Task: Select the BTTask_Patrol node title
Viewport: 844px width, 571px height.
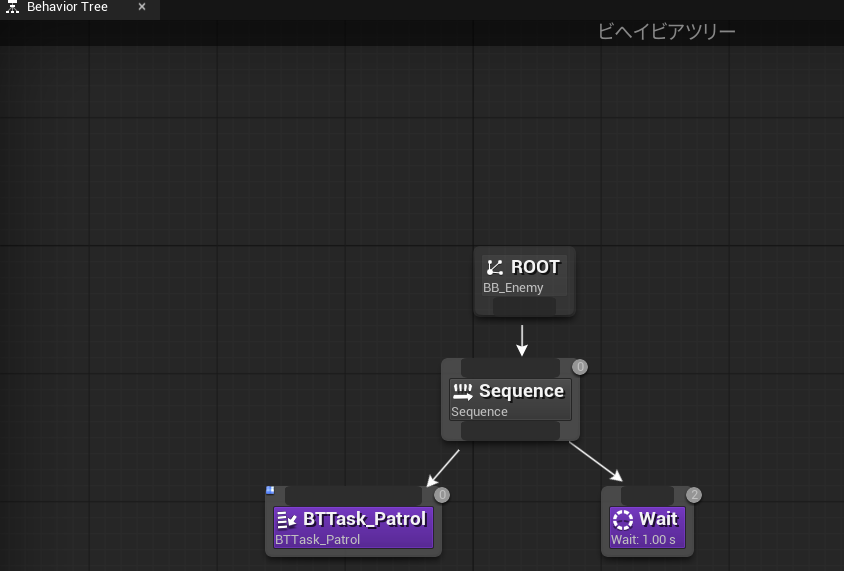Action: click(364, 519)
